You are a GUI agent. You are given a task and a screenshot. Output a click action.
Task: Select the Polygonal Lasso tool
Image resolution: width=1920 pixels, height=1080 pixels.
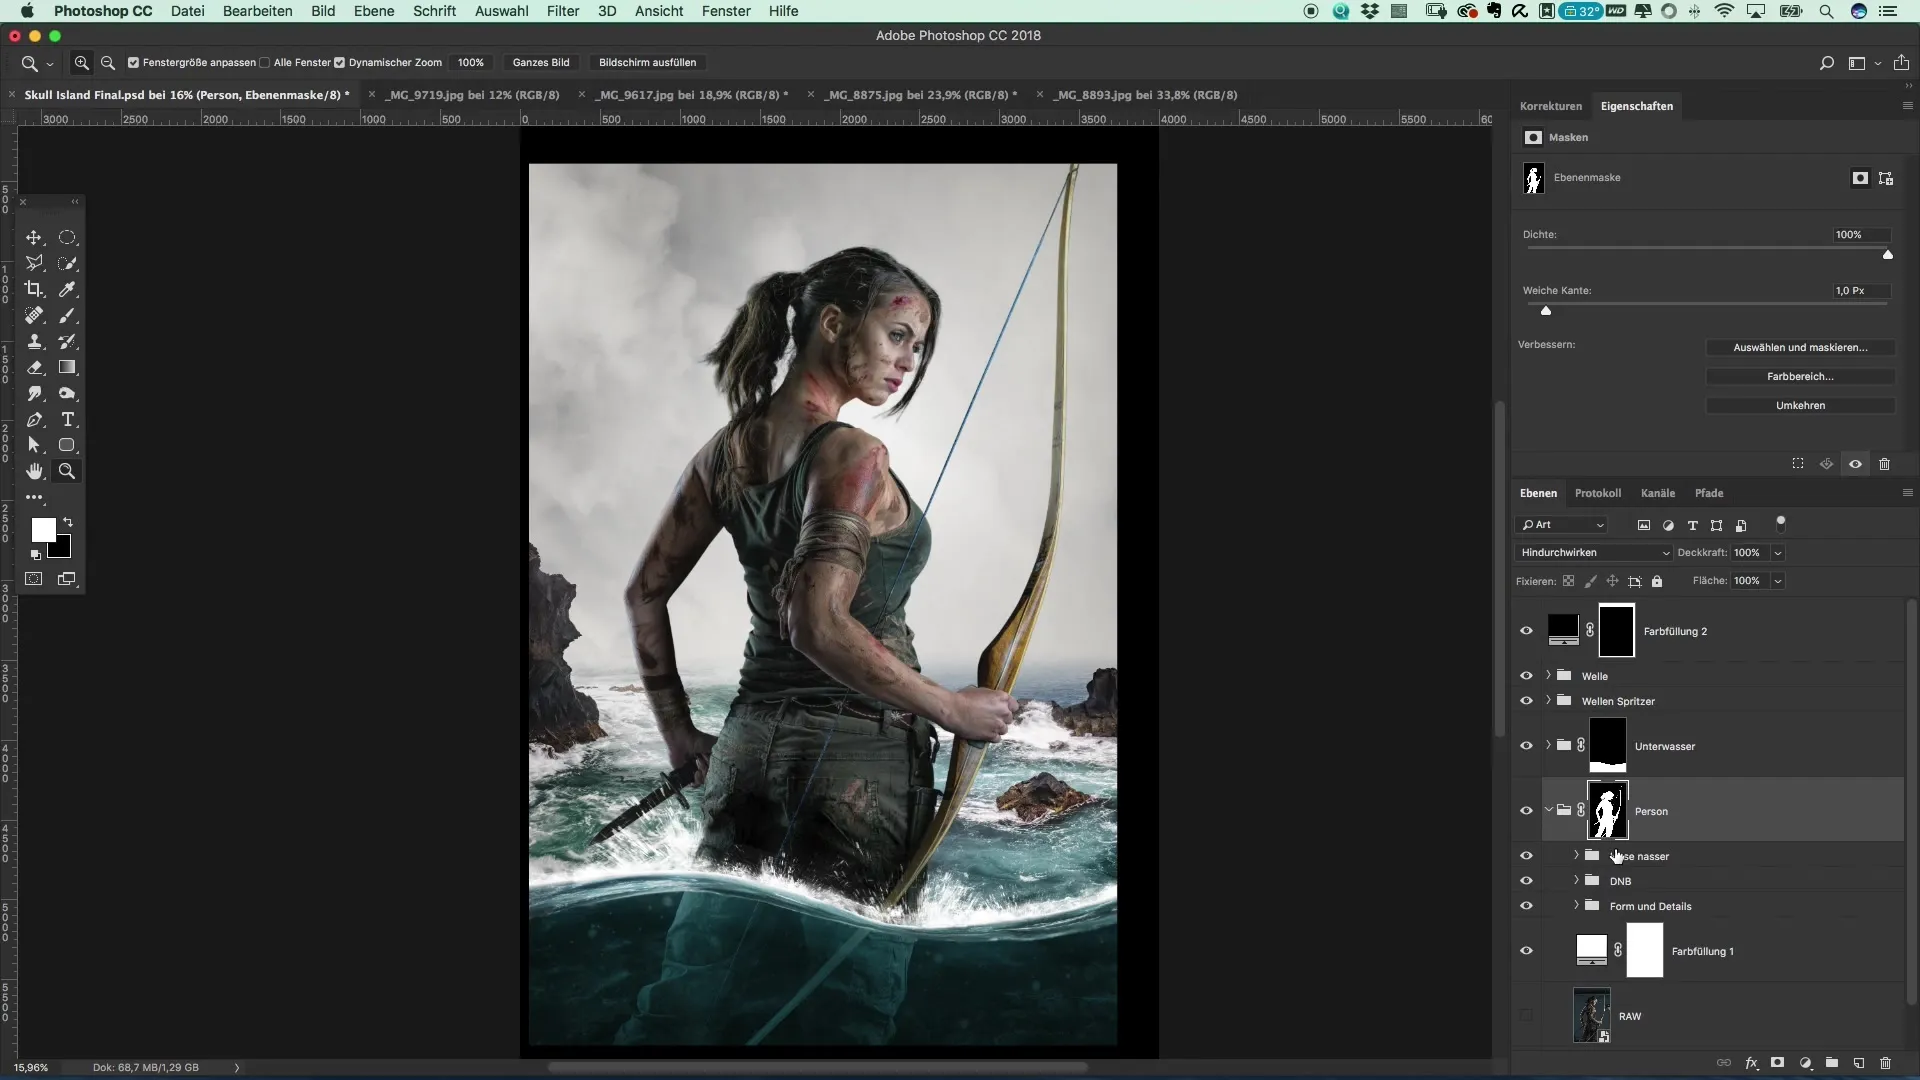click(34, 264)
